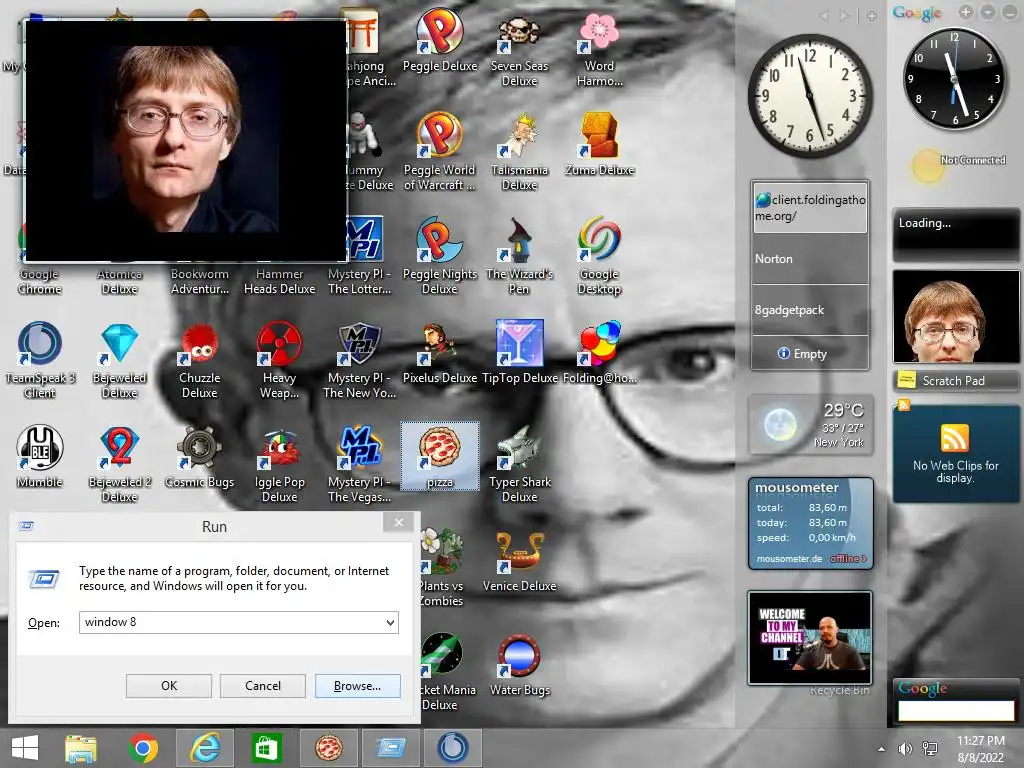Launch Iggle Pop Deluxe shortcut
Screen dimensions: 1024x768
pos(280,464)
